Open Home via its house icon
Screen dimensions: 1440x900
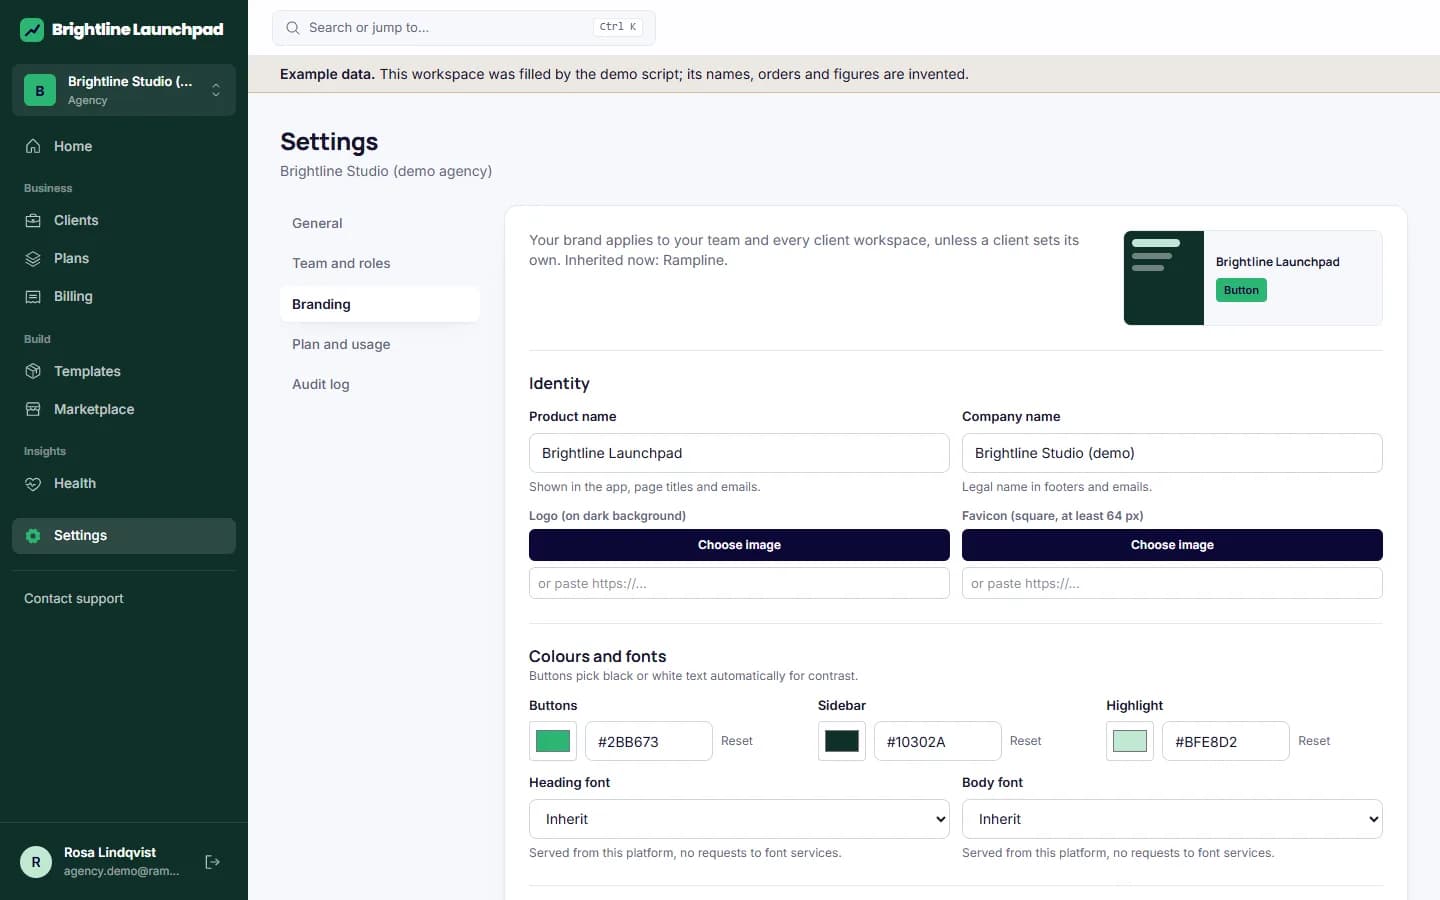point(33,146)
